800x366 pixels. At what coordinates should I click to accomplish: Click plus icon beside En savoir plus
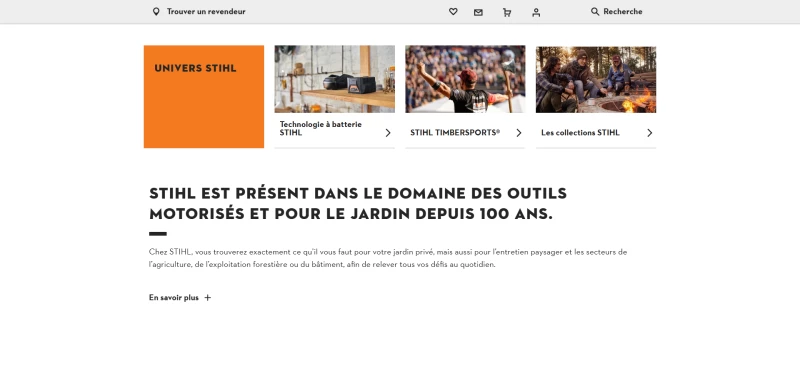pos(208,298)
